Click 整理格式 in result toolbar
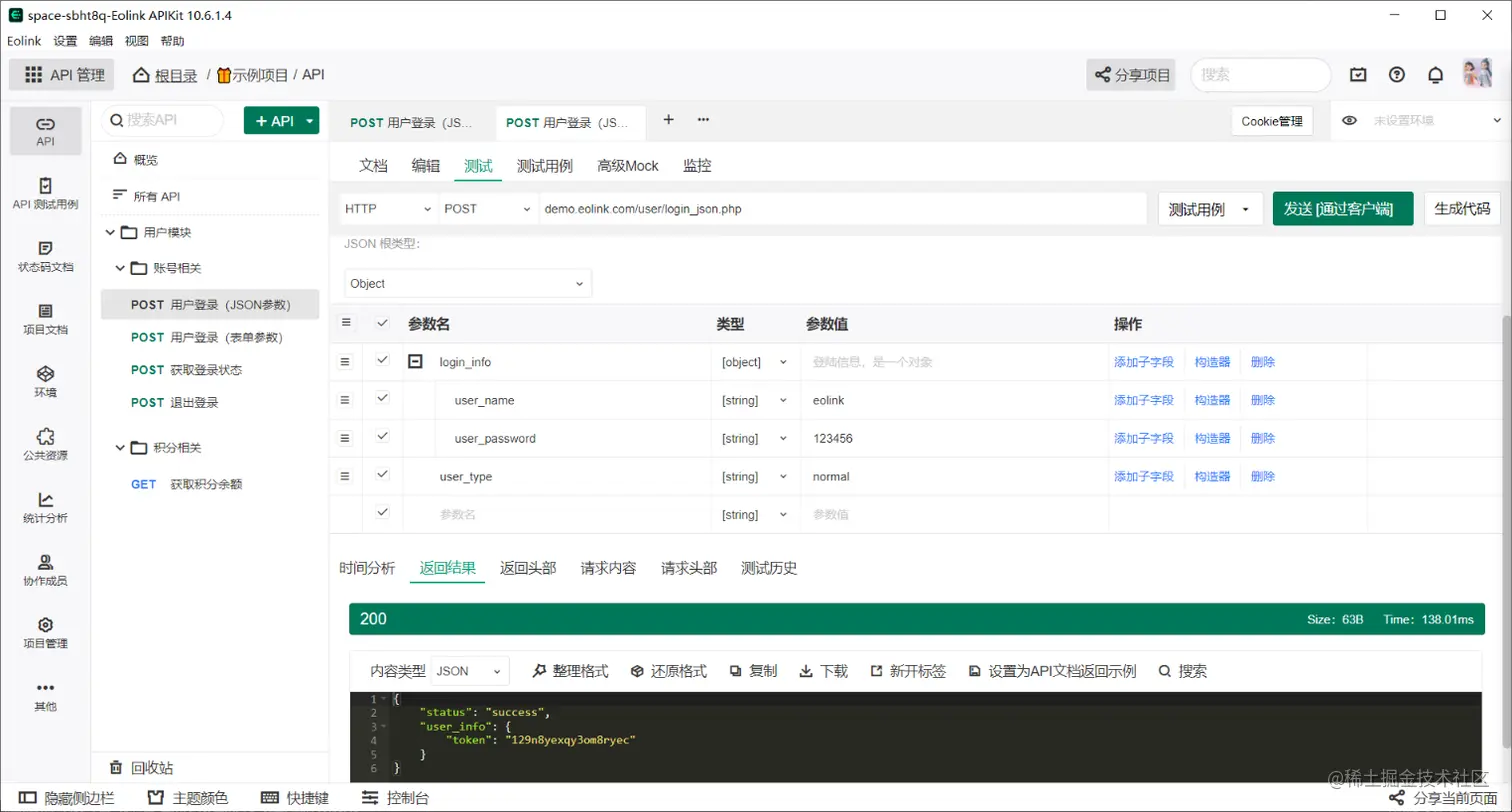The width and height of the screenshot is (1512, 812). [x=570, y=671]
